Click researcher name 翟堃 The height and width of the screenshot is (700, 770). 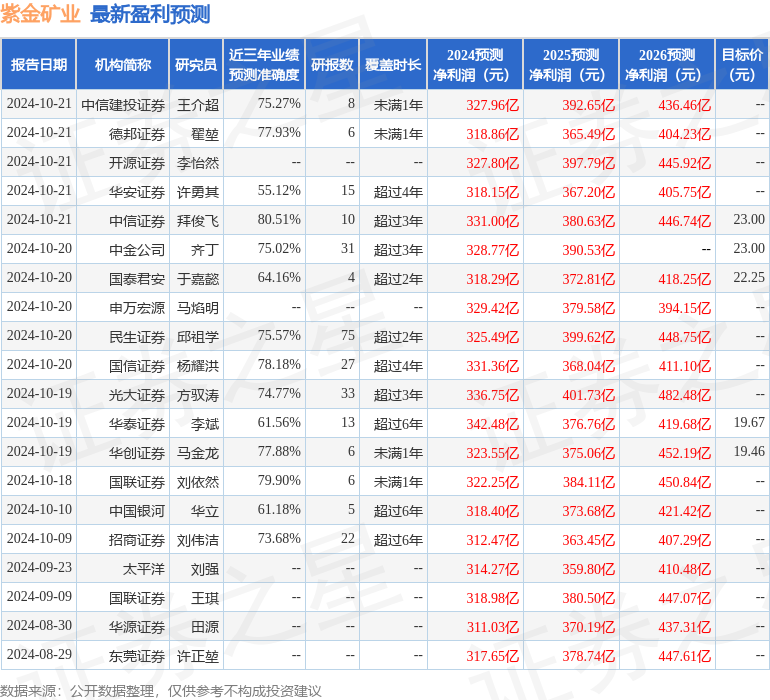point(205,134)
